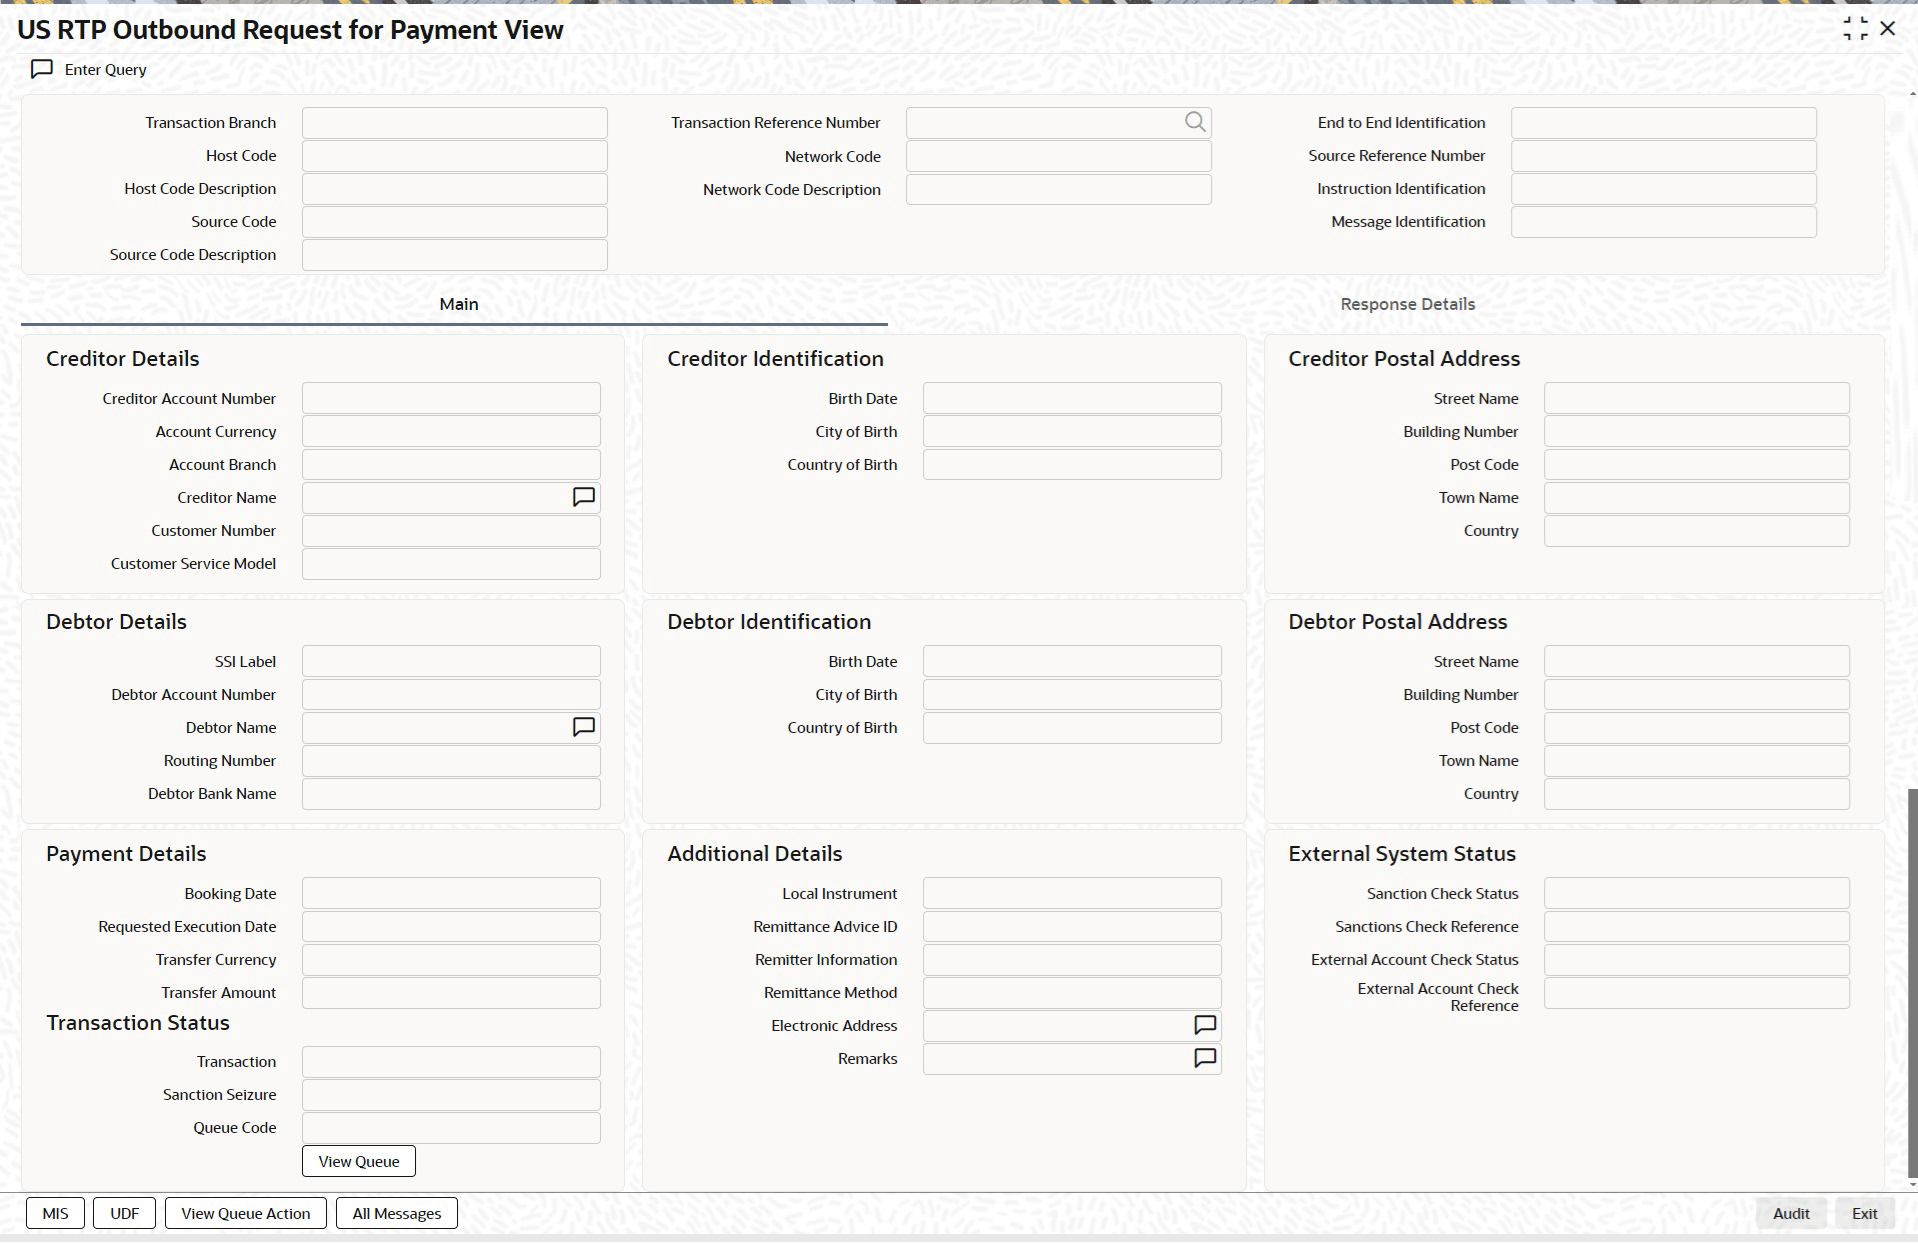The width and height of the screenshot is (1918, 1245).
Task: Click Creditor Postal Address Post Code field
Action: (x=1697, y=464)
